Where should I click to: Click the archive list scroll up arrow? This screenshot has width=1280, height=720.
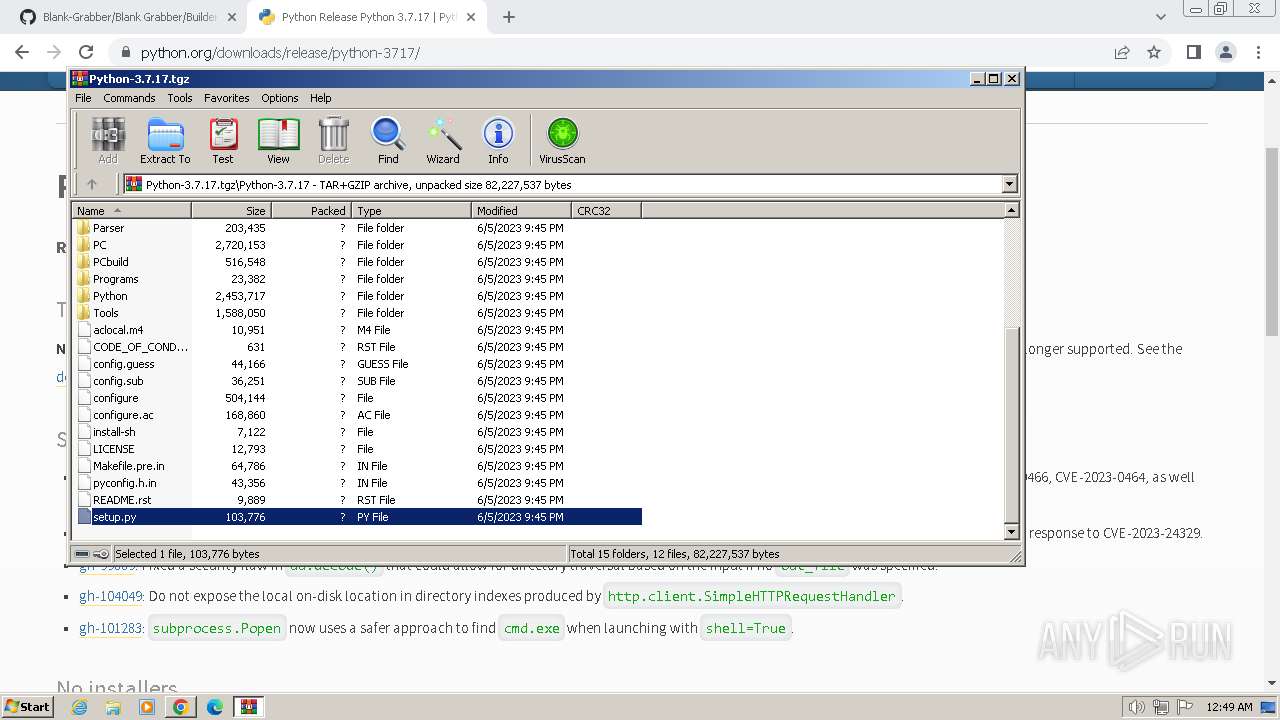(x=1011, y=210)
